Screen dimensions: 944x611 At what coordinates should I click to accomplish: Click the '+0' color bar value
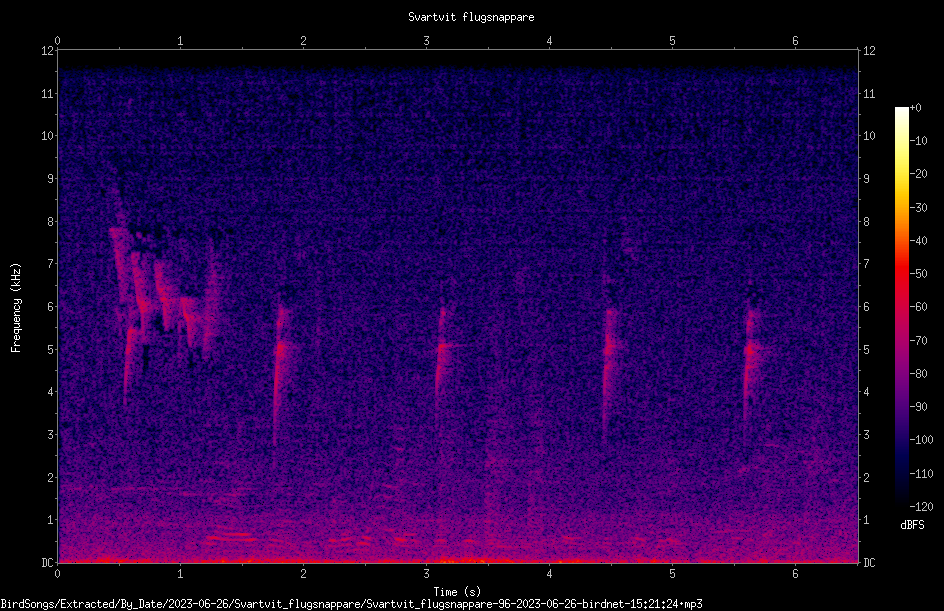[916, 108]
